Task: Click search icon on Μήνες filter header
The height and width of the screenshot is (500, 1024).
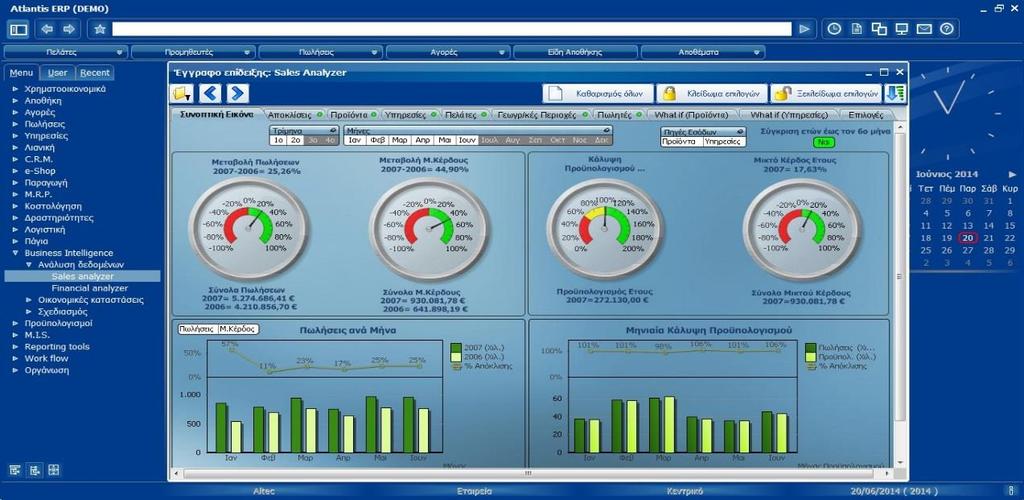Action: pyautogui.click(x=607, y=131)
